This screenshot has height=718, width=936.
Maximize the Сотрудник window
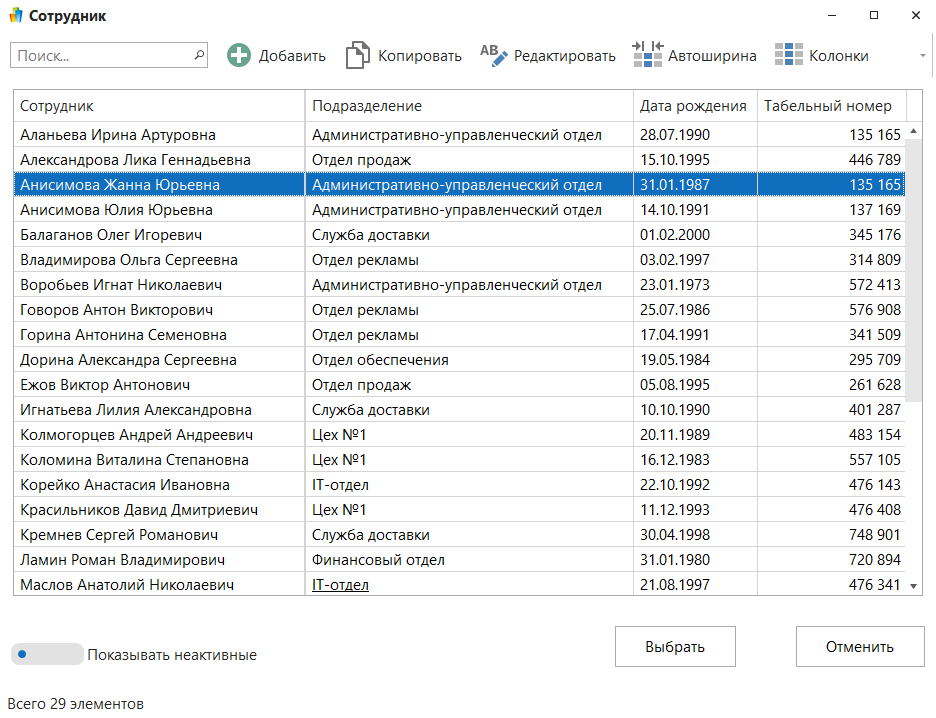pos(873,16)
